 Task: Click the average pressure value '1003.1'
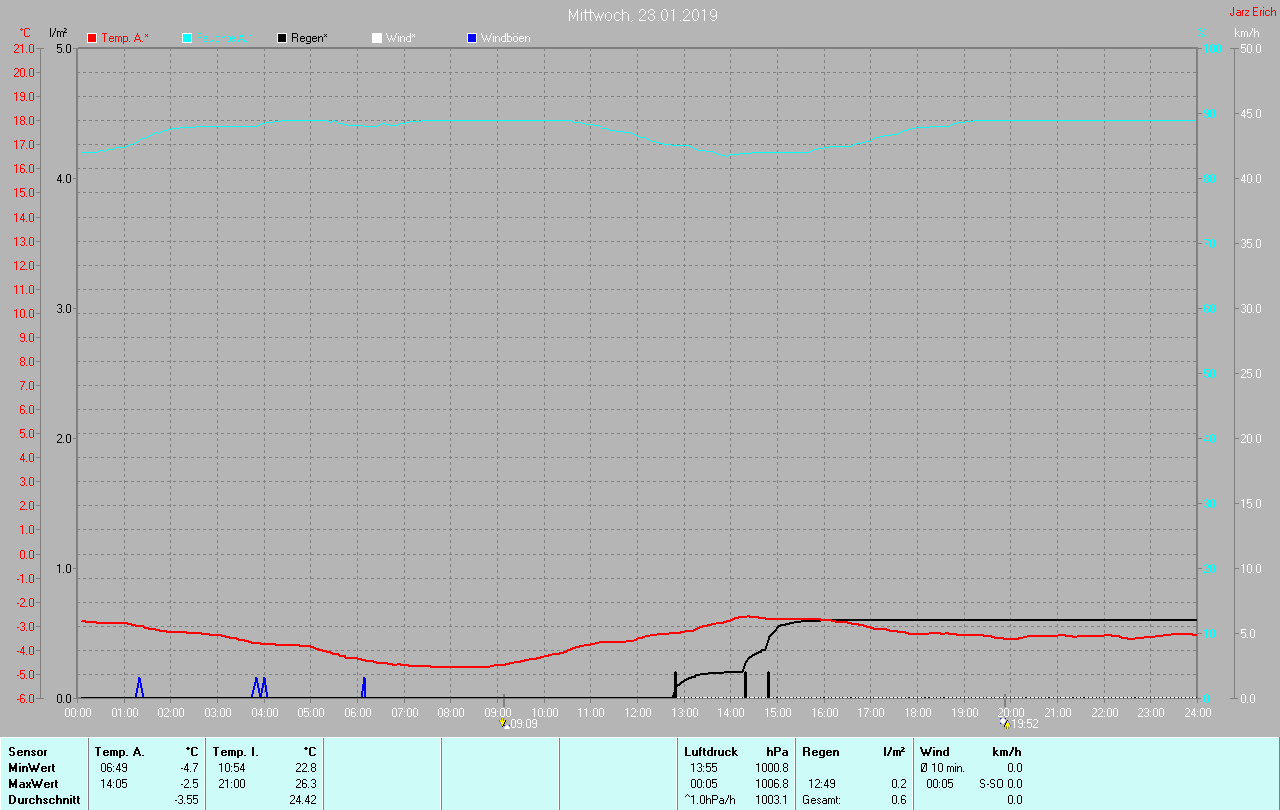pyautogui.click(x=771, y=800)
